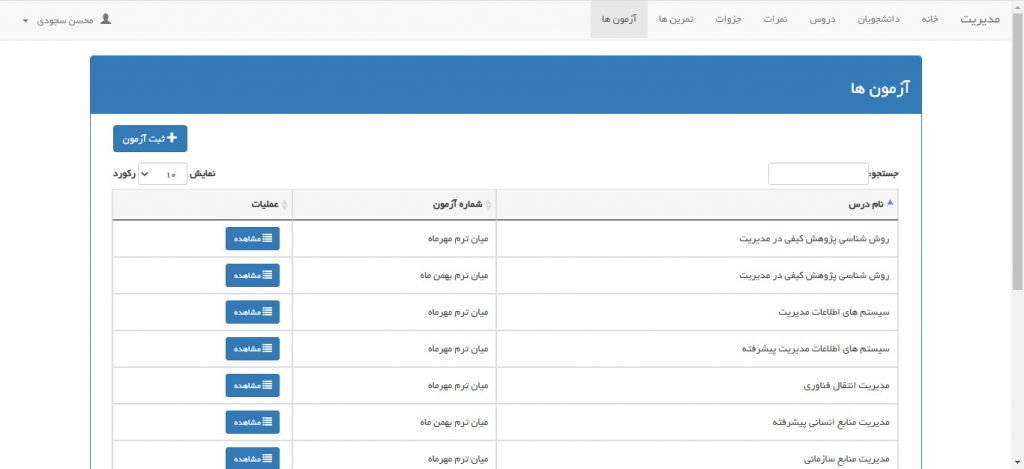Open the آزمون ها navigation tab
Image resolution: width=1024 pixels, height=469 pixels.
[x=619, y=19]
